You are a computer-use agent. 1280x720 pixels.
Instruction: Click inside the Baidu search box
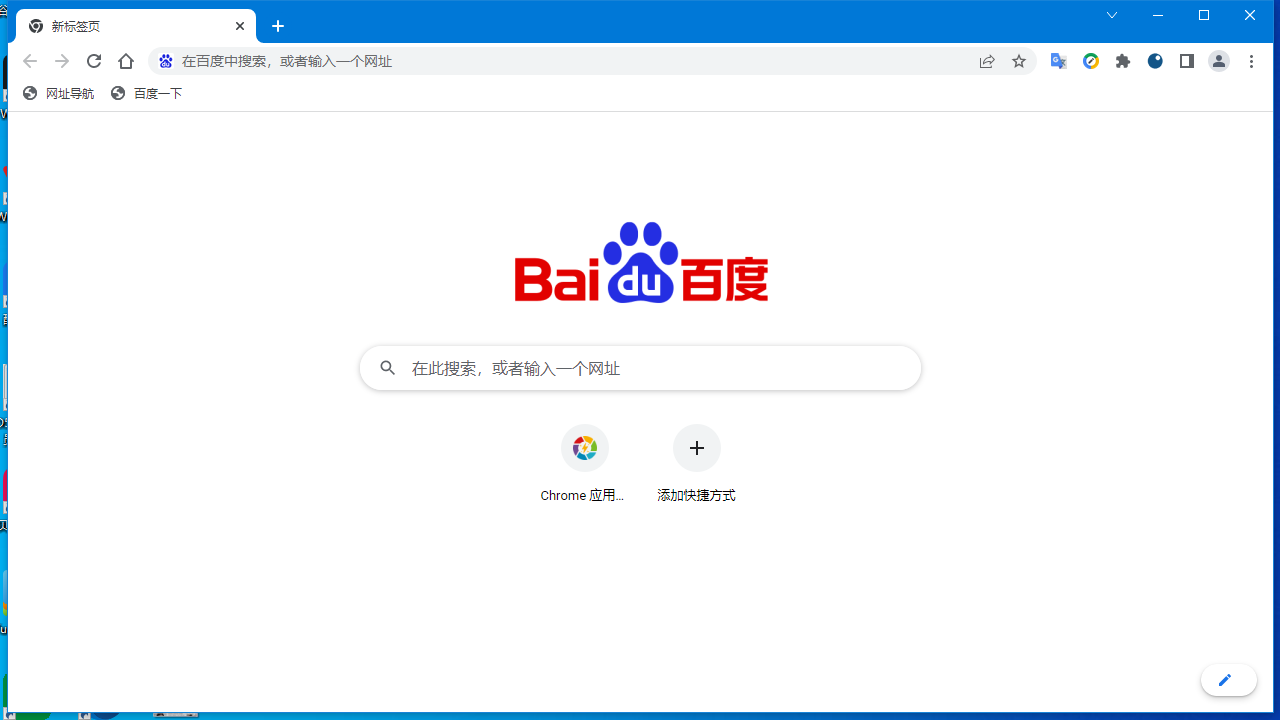pyautogui.click(x=640, y=368)
